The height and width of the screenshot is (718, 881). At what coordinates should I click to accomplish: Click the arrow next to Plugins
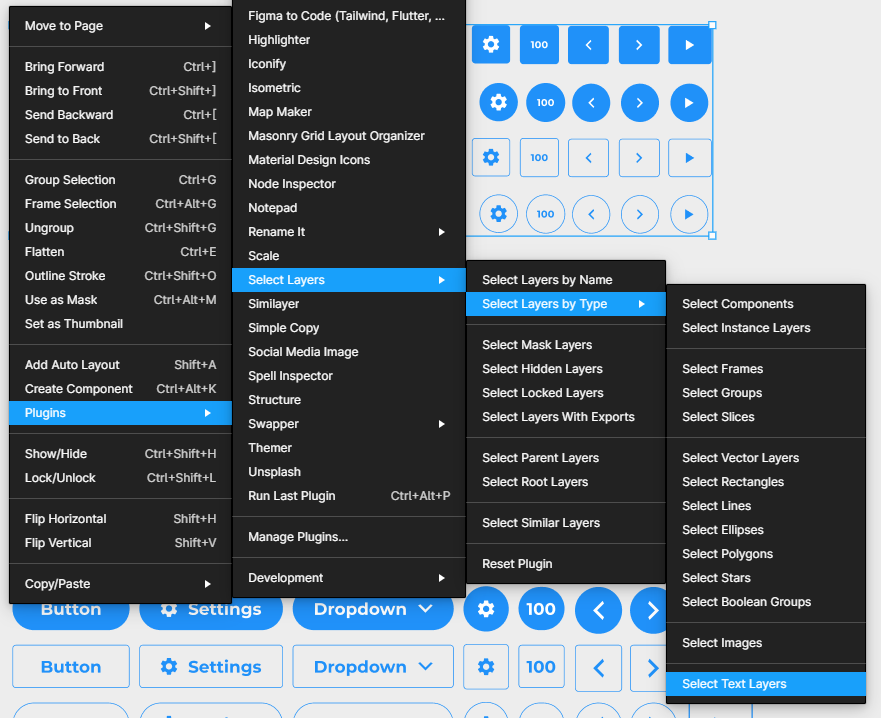click(207, 413)
